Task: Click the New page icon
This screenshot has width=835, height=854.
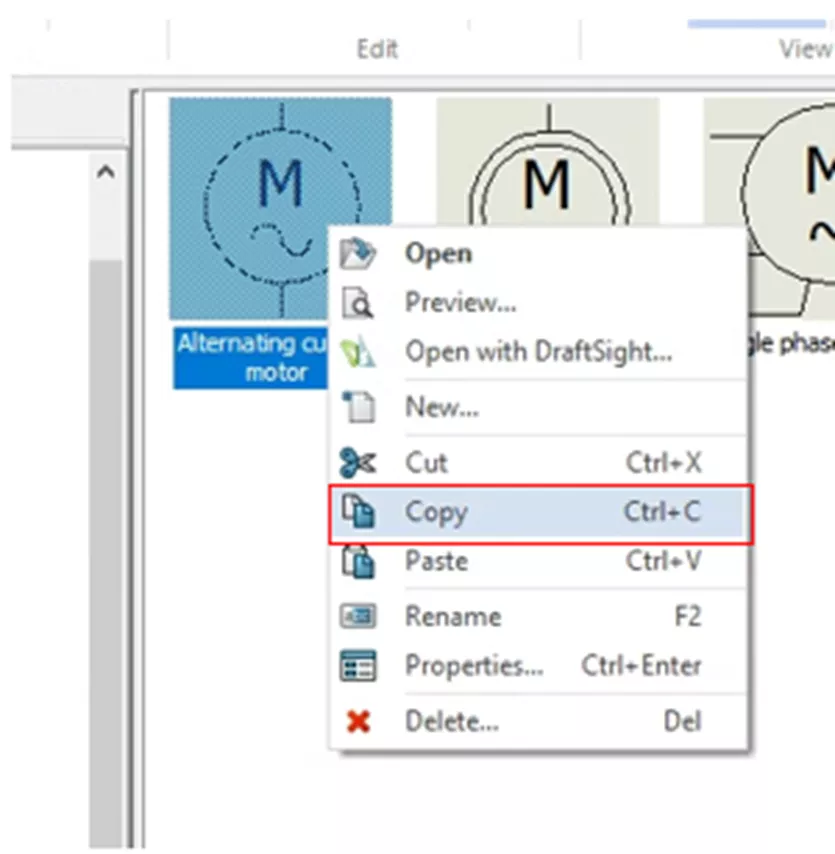Action: pos(357,407)
